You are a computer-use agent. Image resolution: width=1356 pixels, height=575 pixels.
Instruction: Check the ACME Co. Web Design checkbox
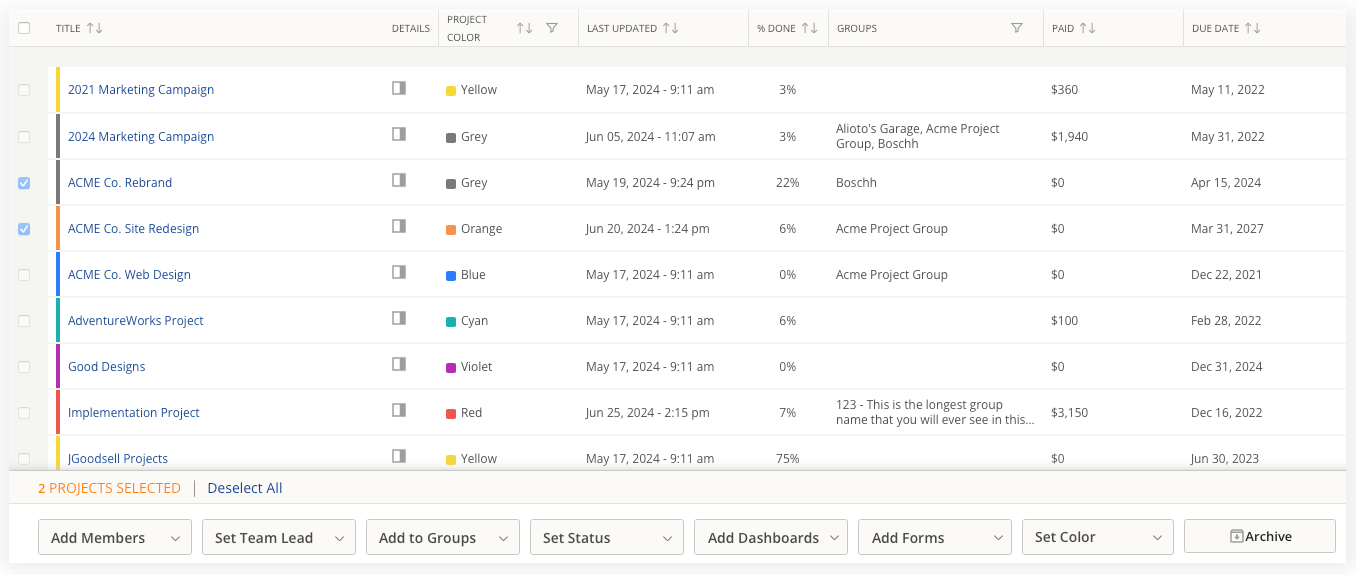coord(24,275)
